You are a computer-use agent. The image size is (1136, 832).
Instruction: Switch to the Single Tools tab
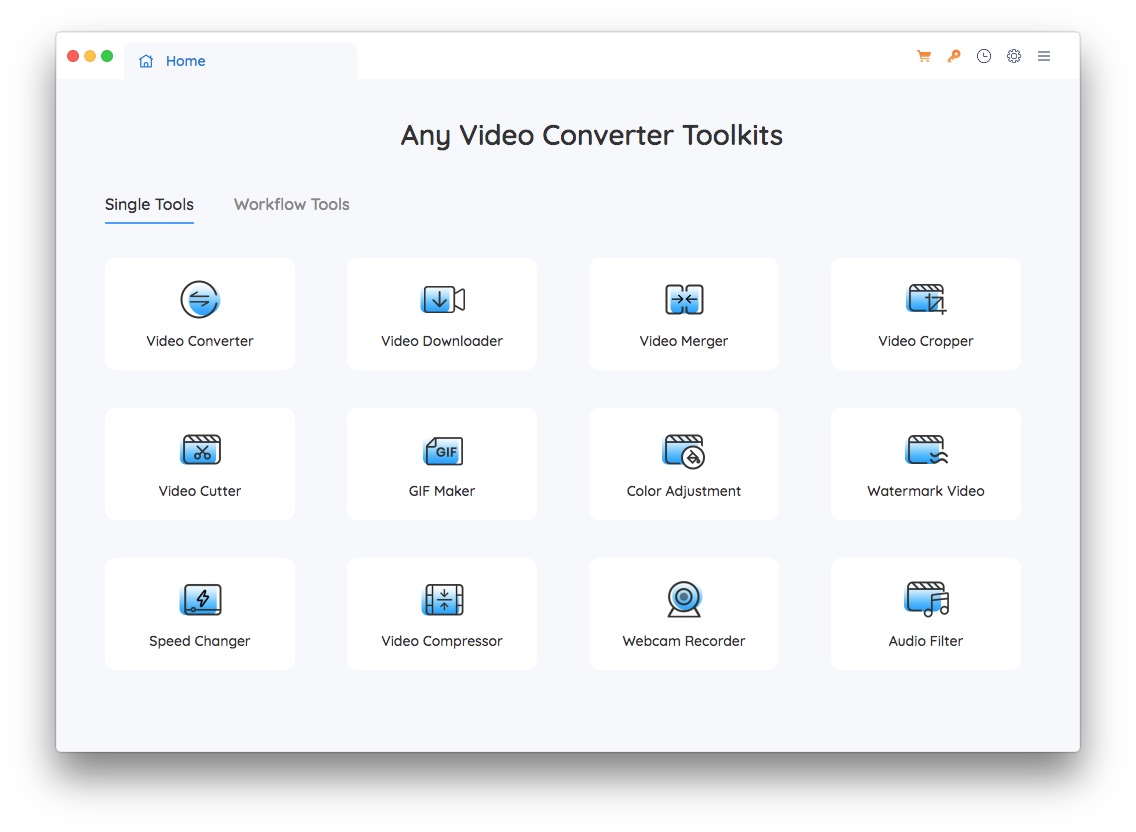click(x=149, y=204)
